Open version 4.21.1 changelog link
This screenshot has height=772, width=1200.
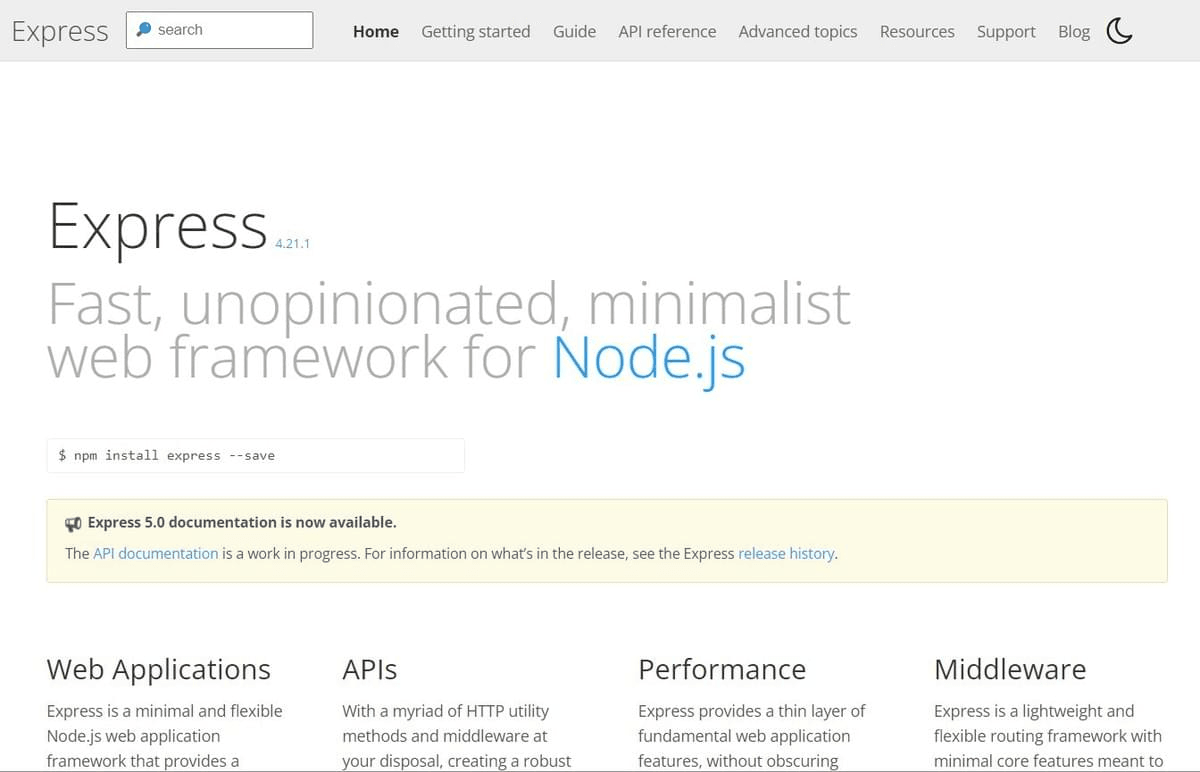(292, 243)
